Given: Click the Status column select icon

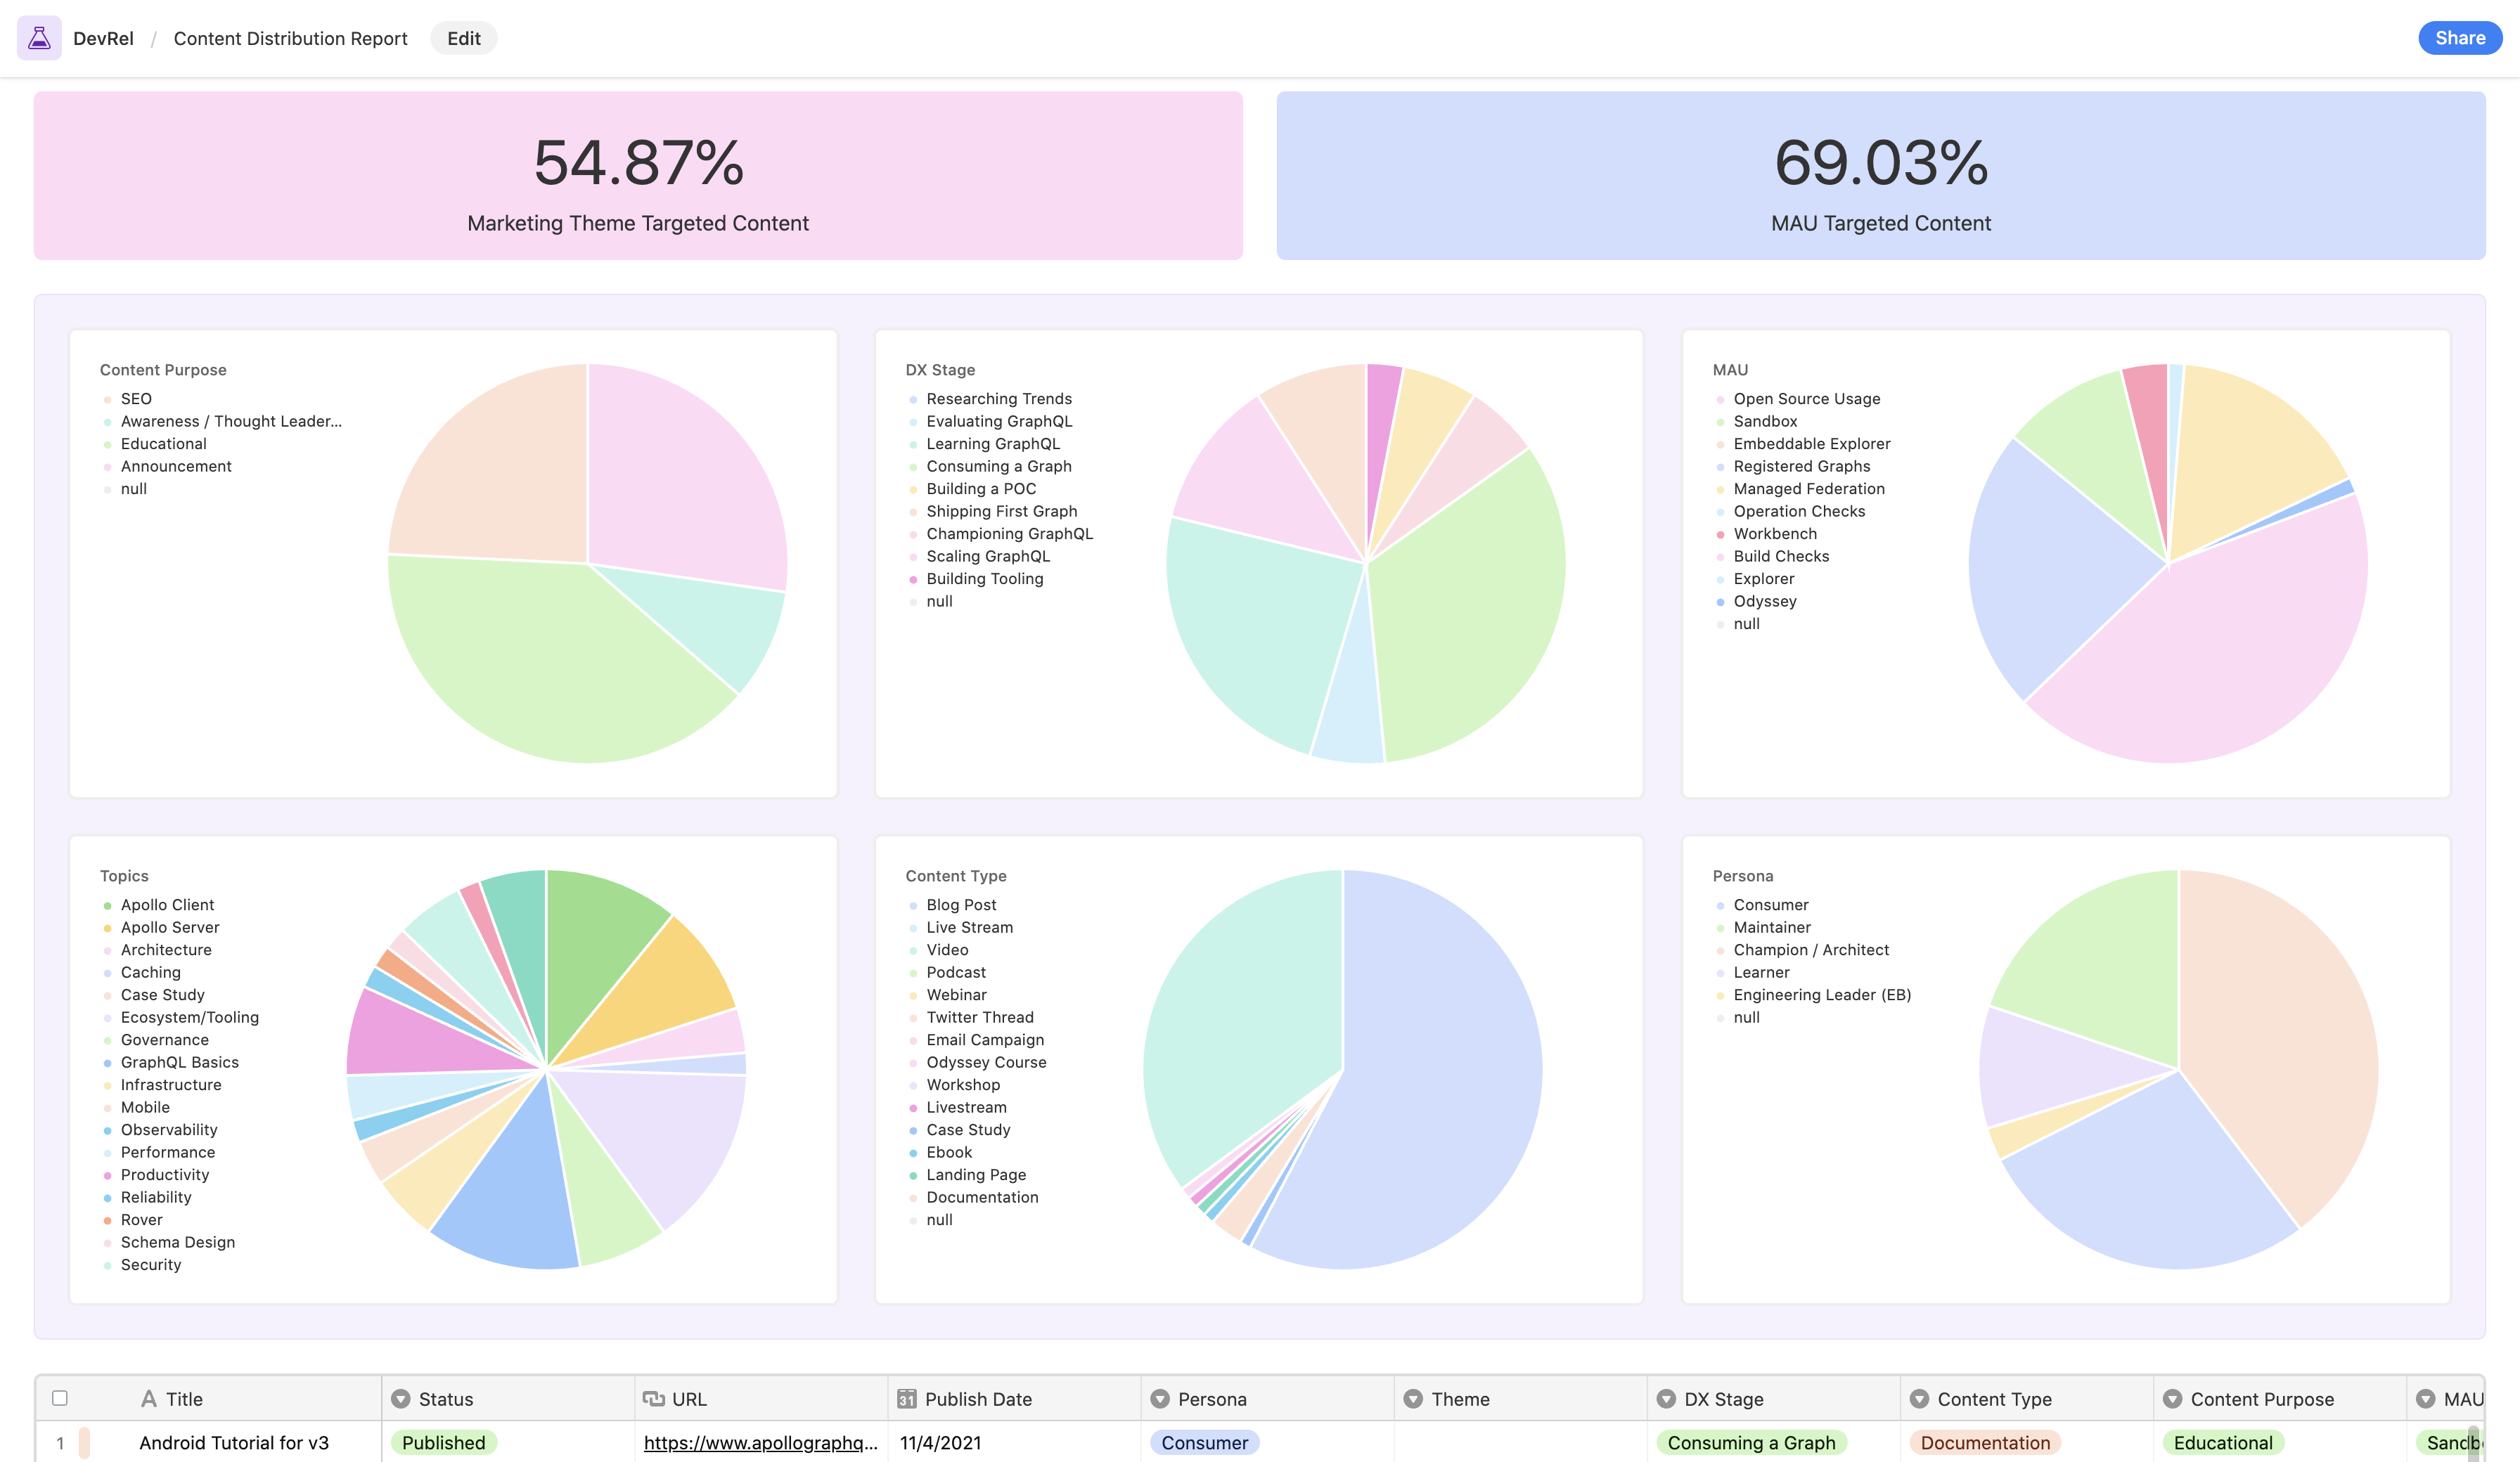Looking at the screenshot, I should click(400, 1399).
